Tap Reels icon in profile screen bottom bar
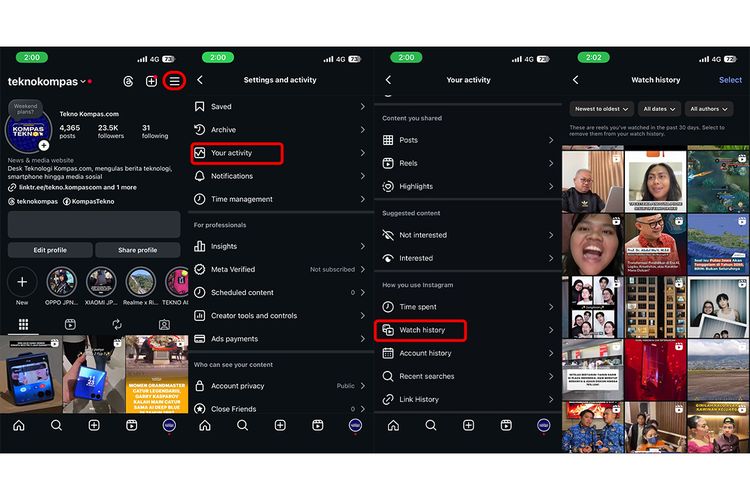Viewport: 750px width, 500px height. pos(132,425)
